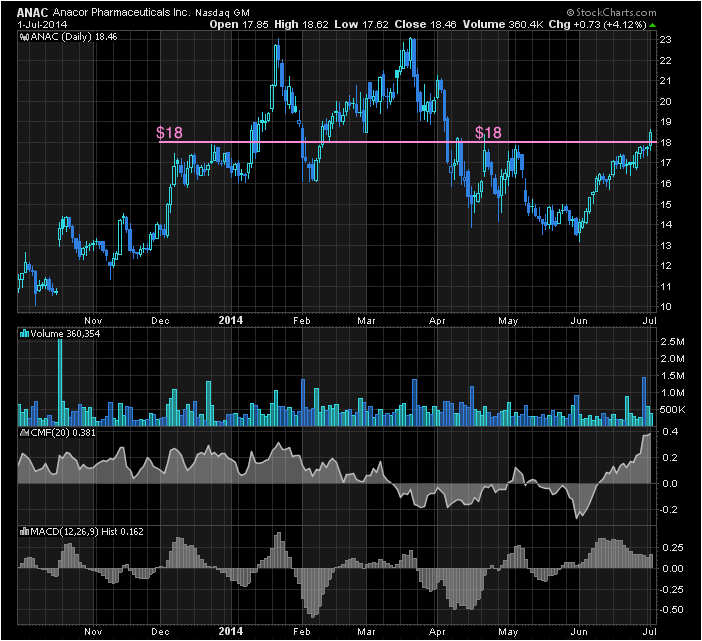This screenshot has height=641, width=702.
Task: Click the MACD(12,26,9) Hist 0.162 label
Action: point(87,532)
